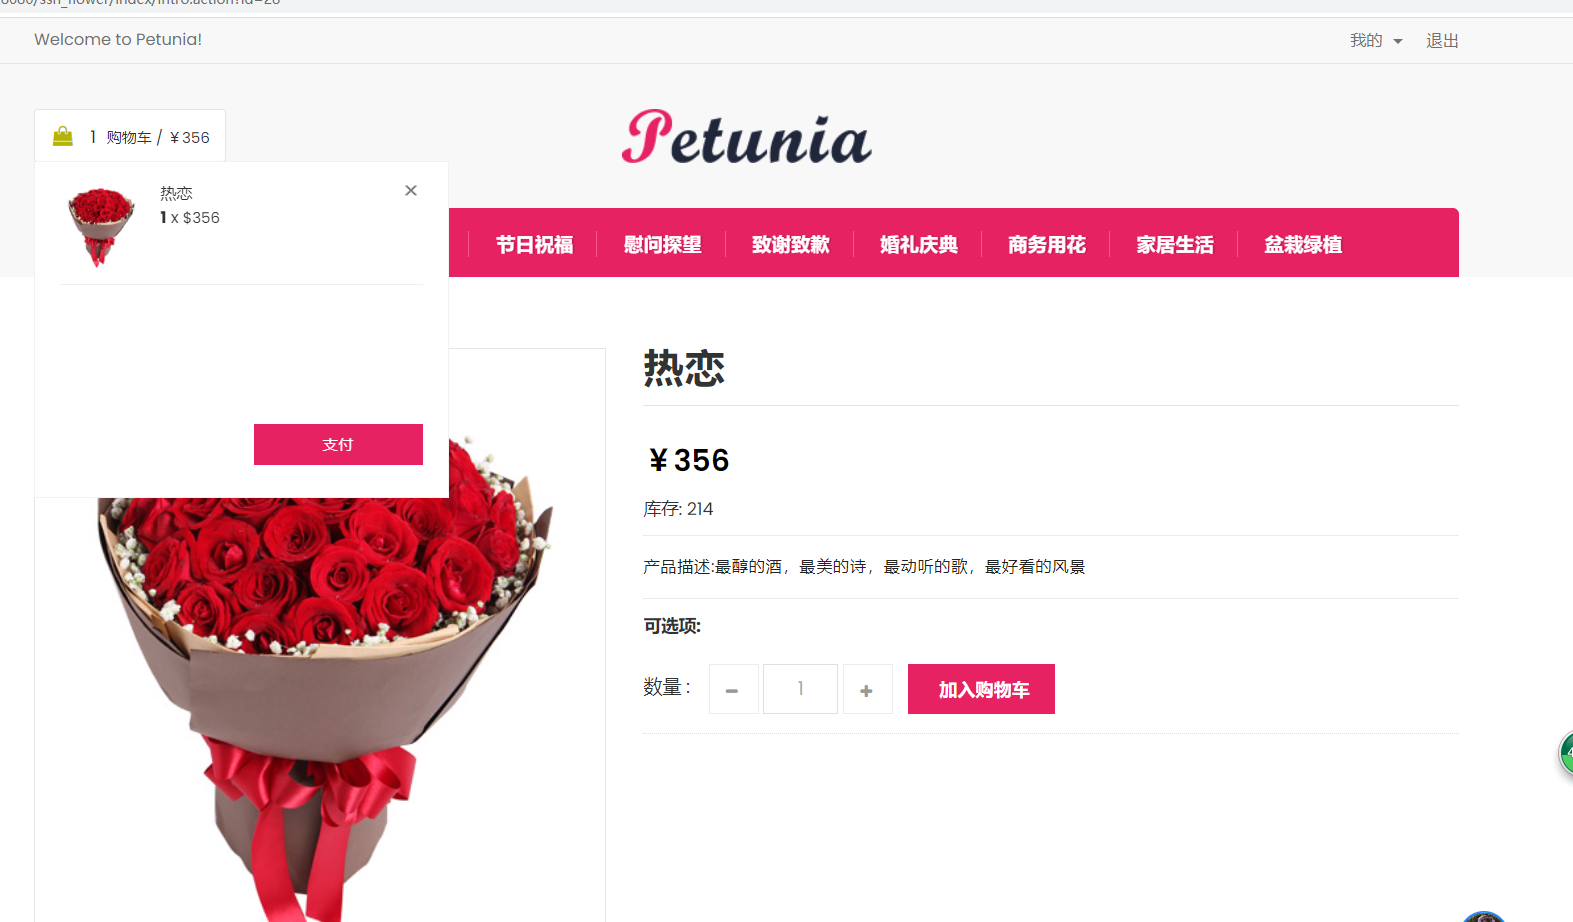Select the 家居生活 menu item
1573x922 pixels.
[1174, 244]
